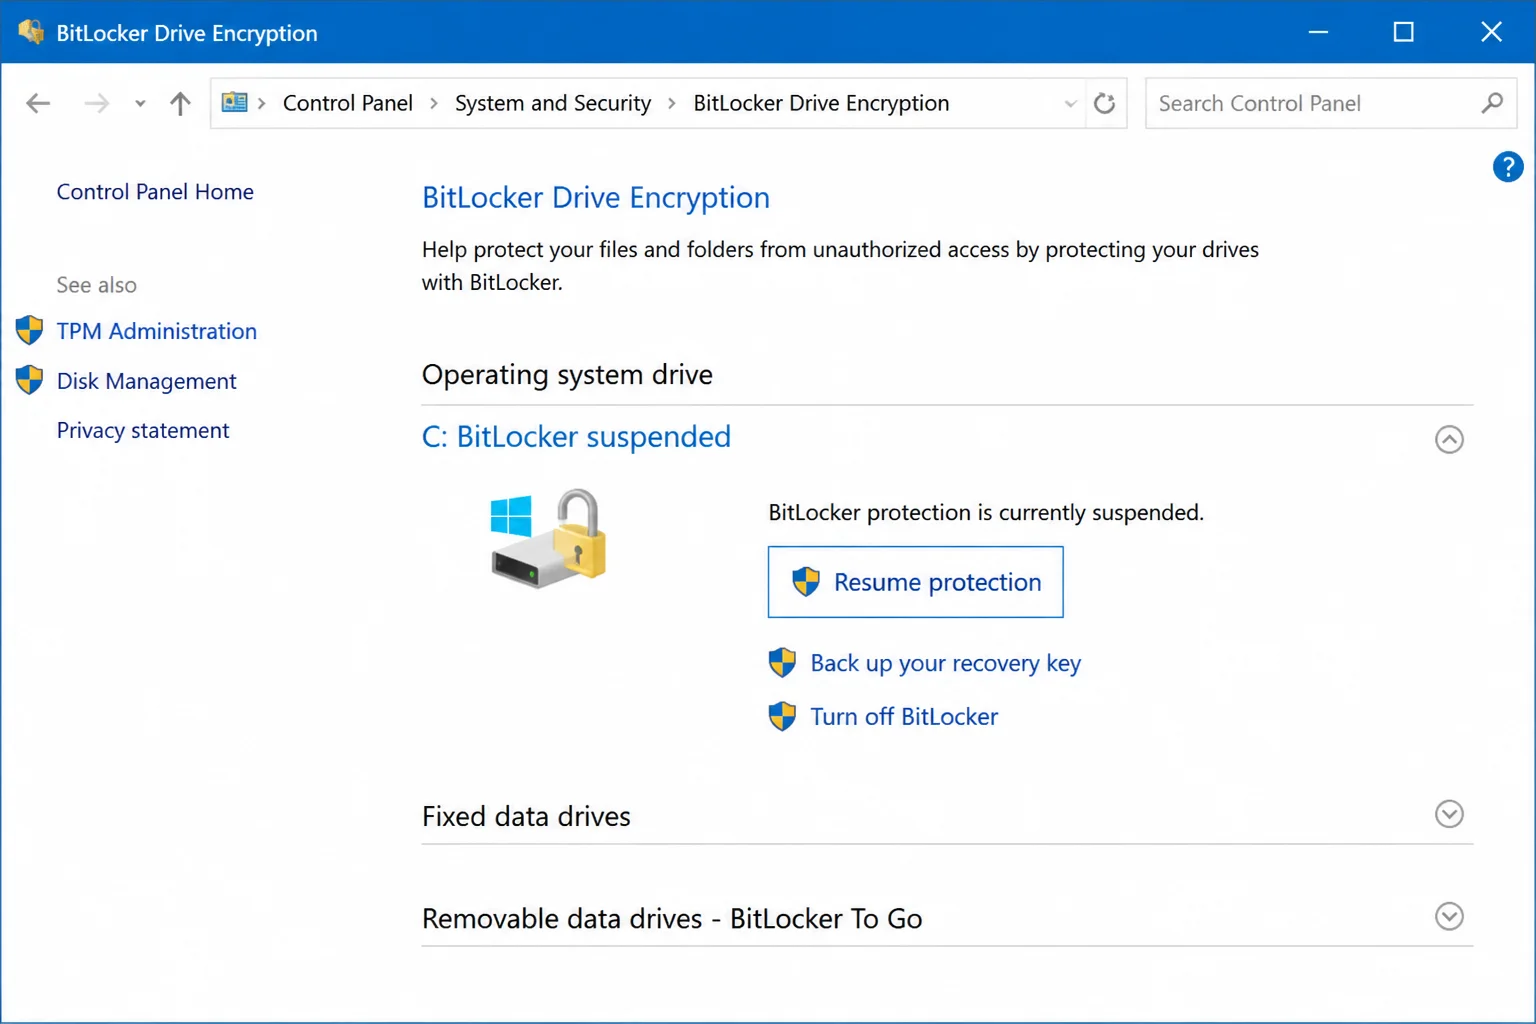Screen dimensions: 1536x1024
Task: Expand chevron after Control Panel breadcrumb
Action: 434,103
